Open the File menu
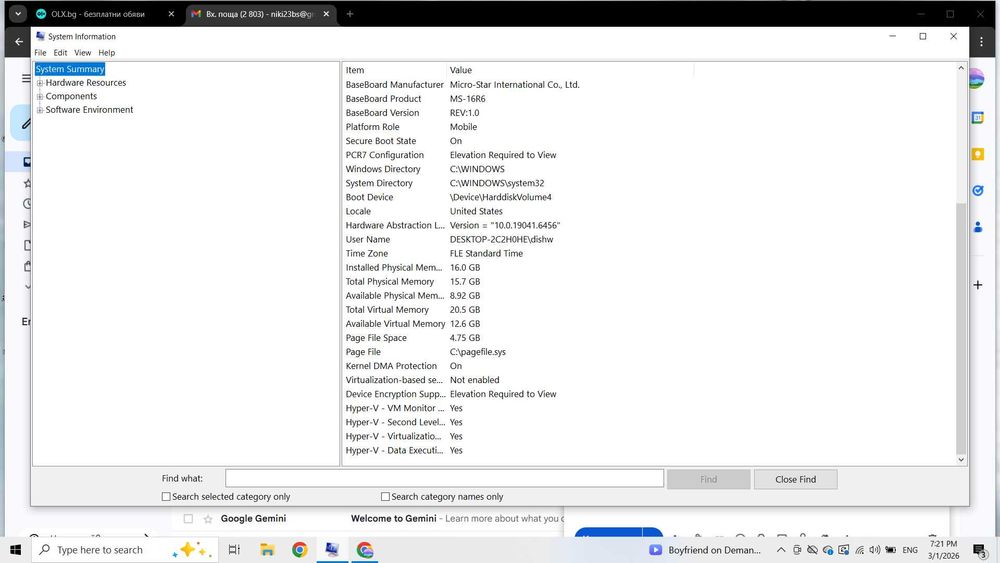 click(x=40, y=53)
